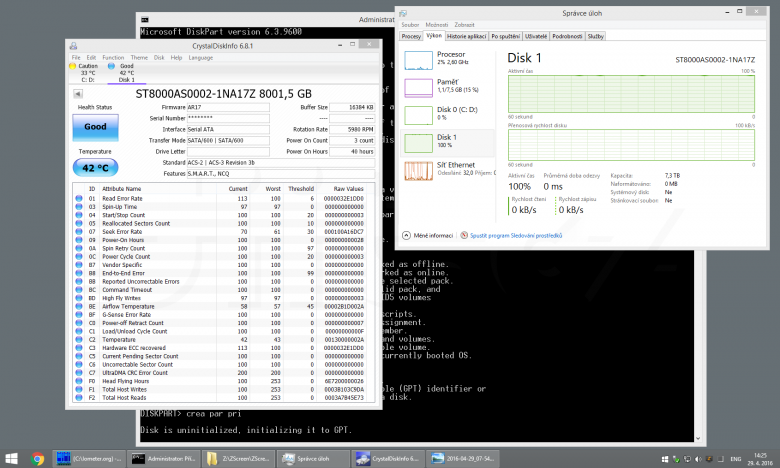Collapse with Méně informací button

428,235
